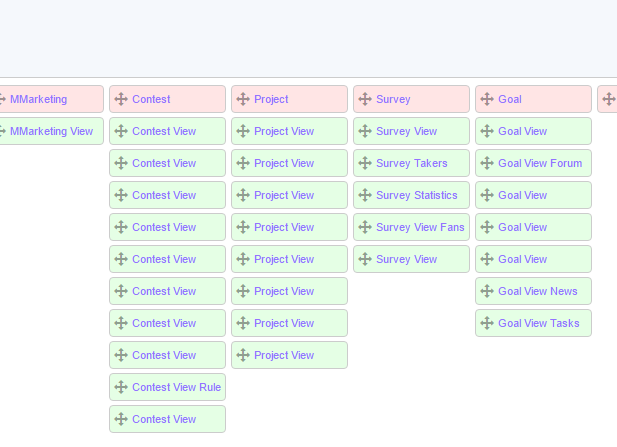Click the move handle on Contest header
Viewport: 617px width, 447px height.
click(121, 99)
